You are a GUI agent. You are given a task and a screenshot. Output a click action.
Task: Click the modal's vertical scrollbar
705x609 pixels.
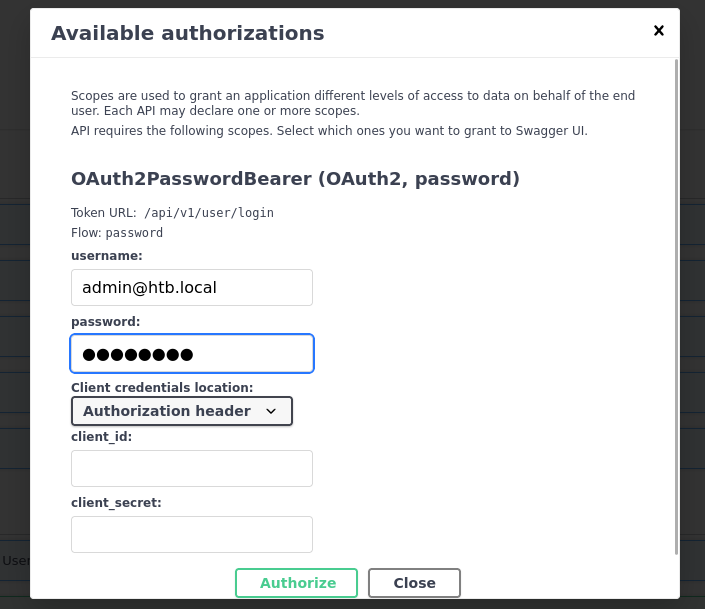[676, 307]
